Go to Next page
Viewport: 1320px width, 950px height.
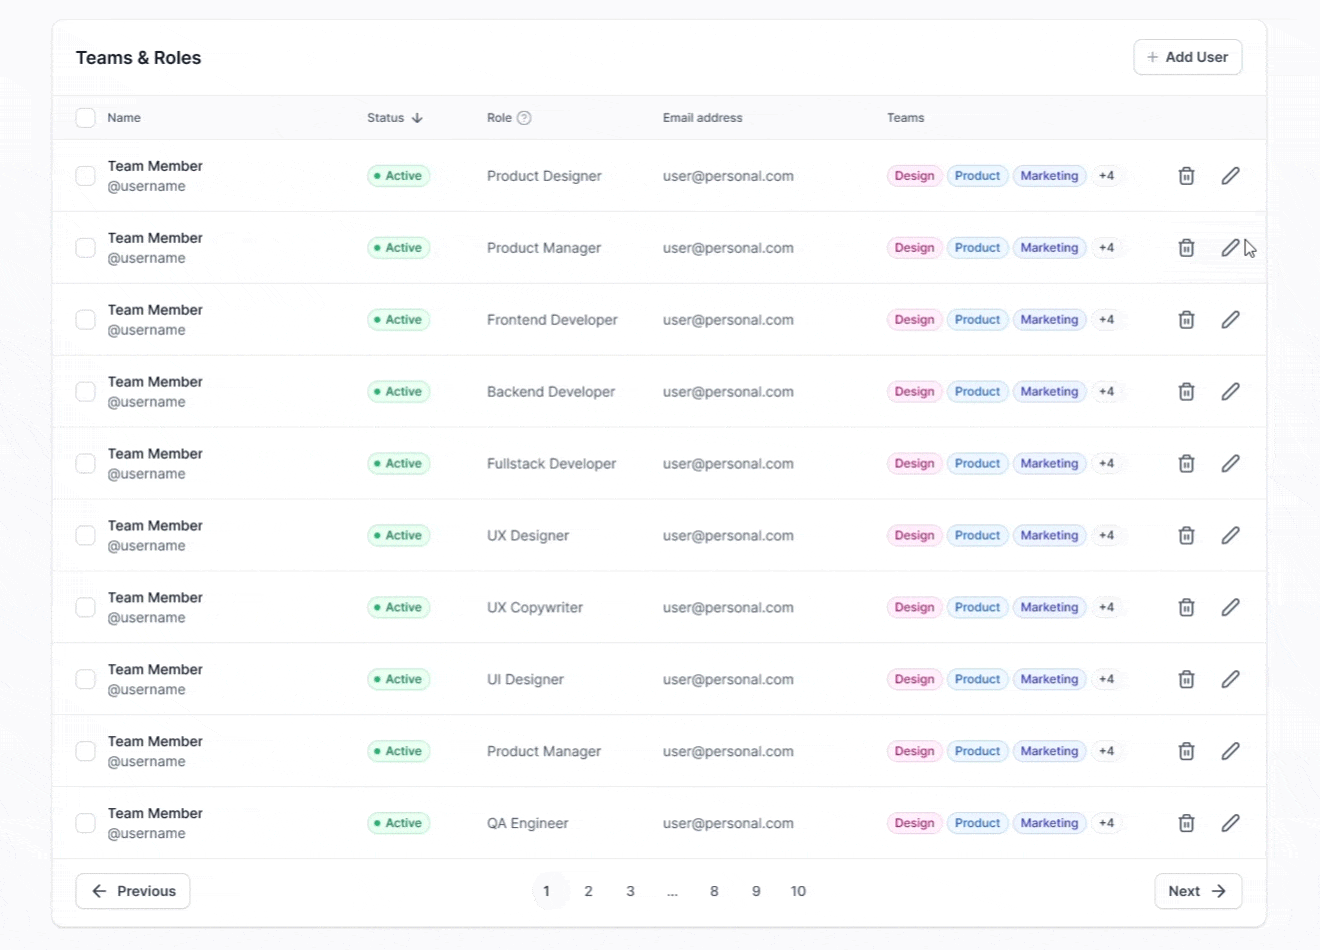[x=1197, y=891]
